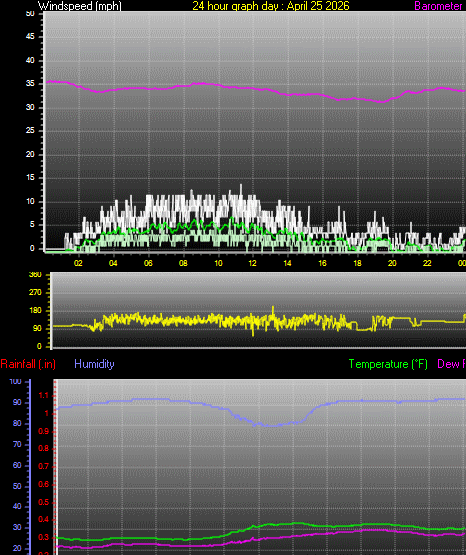Select the '5' windspeed axis value

click(32, 225)
